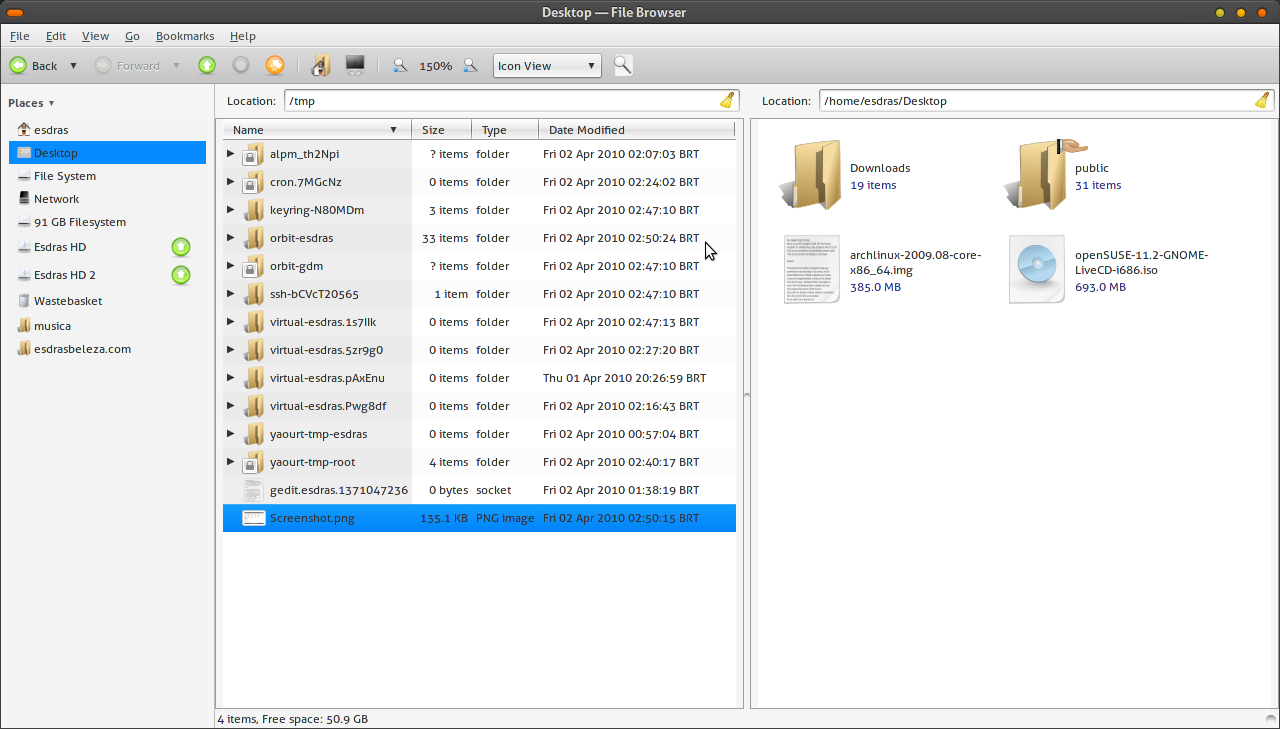This screenshot has width=1280, height=729.
Task: Clear the /tmp location field with broom icon
Action: pos(727,100)
